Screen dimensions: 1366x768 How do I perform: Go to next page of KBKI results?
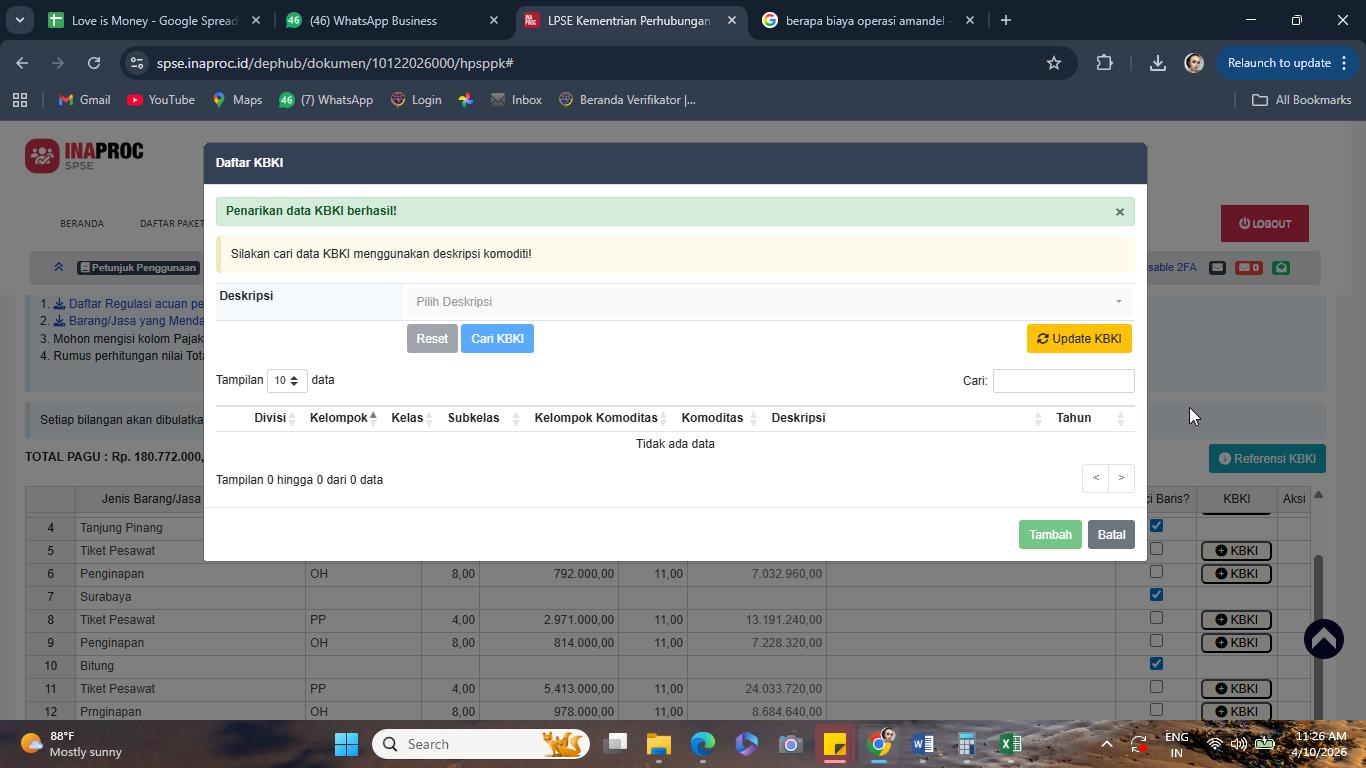pos(1121,478)
